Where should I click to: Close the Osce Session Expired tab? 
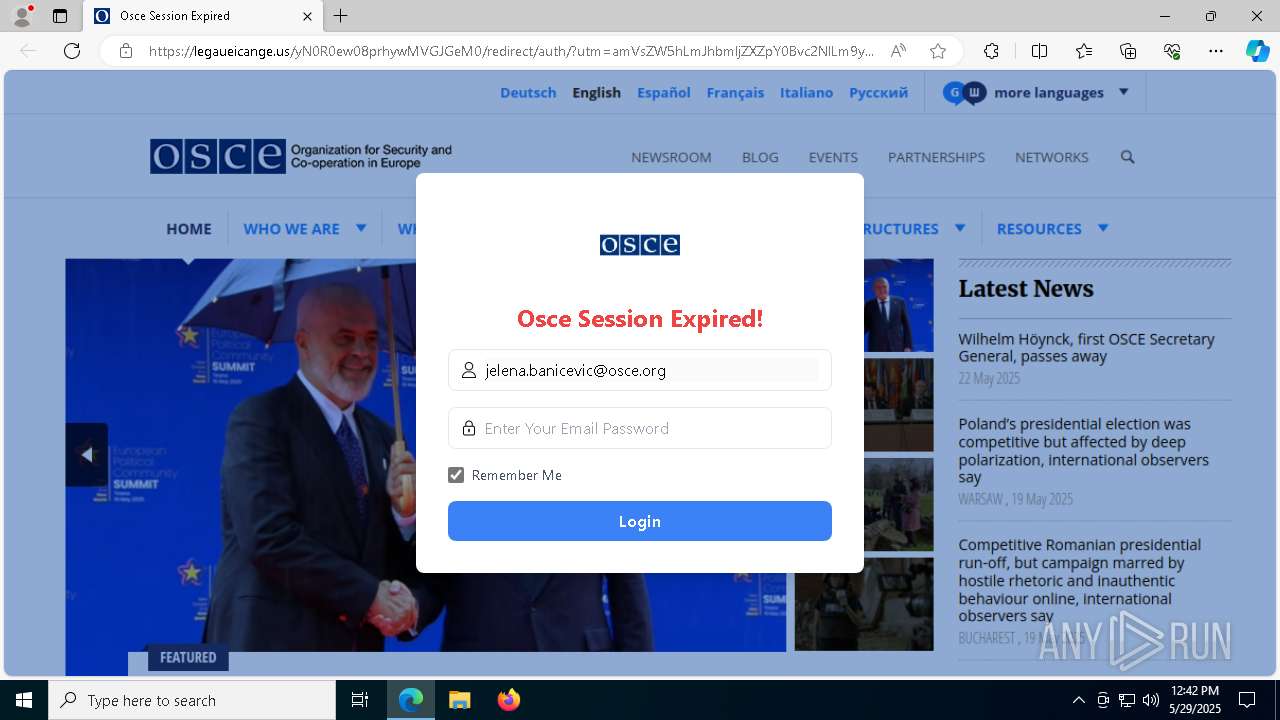click(307, 16)
